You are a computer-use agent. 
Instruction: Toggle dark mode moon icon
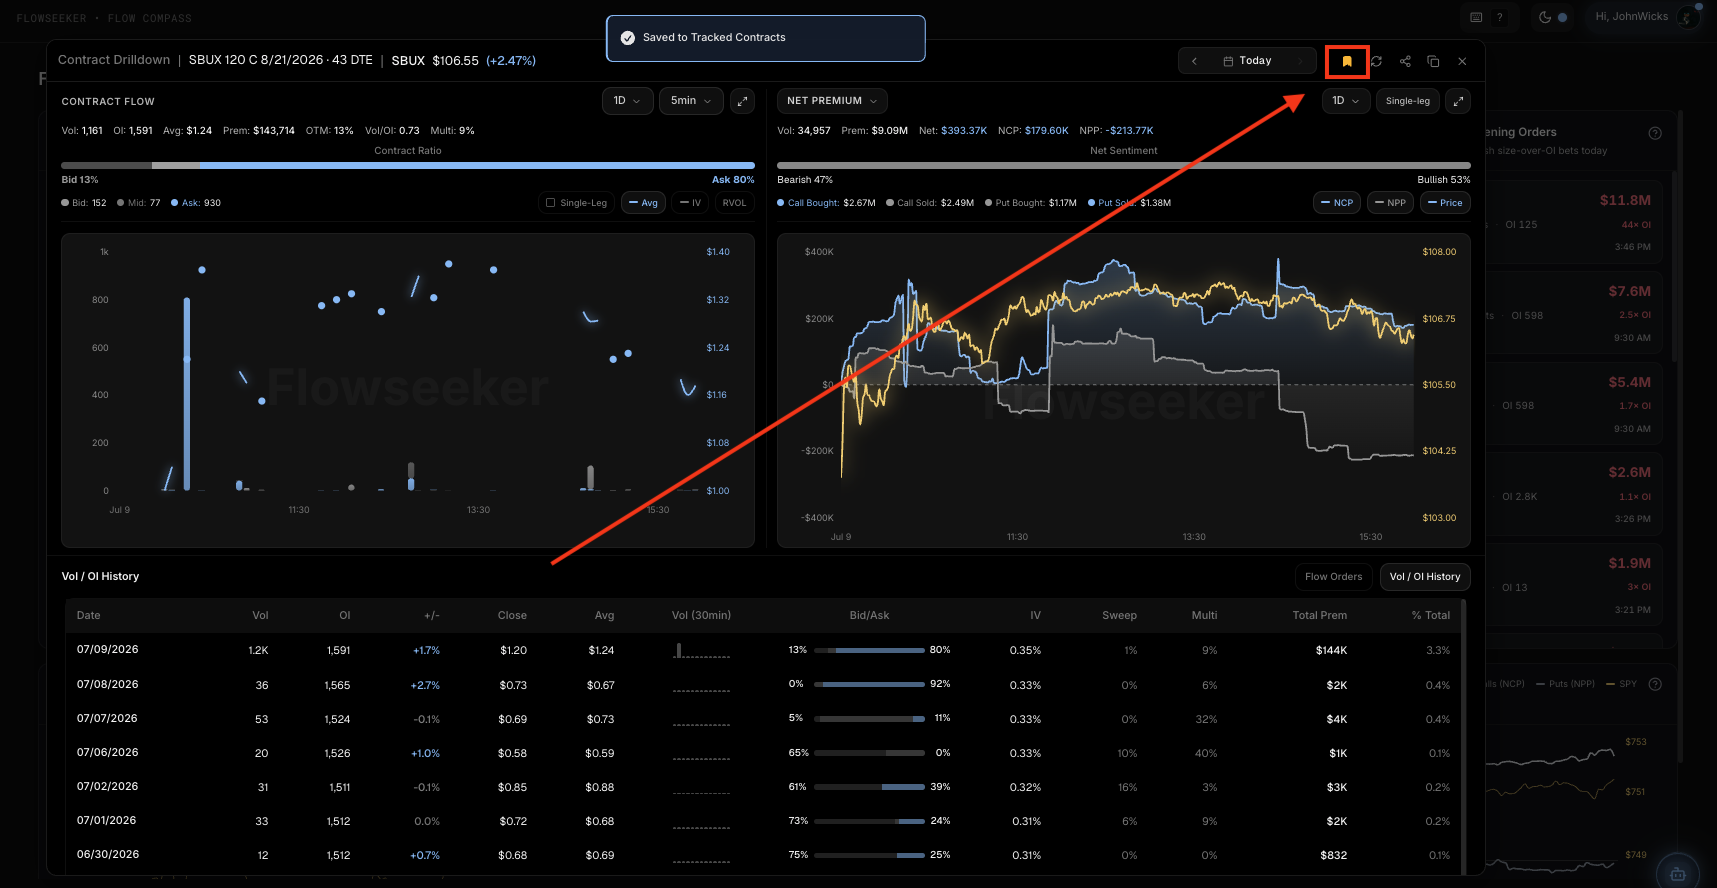click(1545, 17)
